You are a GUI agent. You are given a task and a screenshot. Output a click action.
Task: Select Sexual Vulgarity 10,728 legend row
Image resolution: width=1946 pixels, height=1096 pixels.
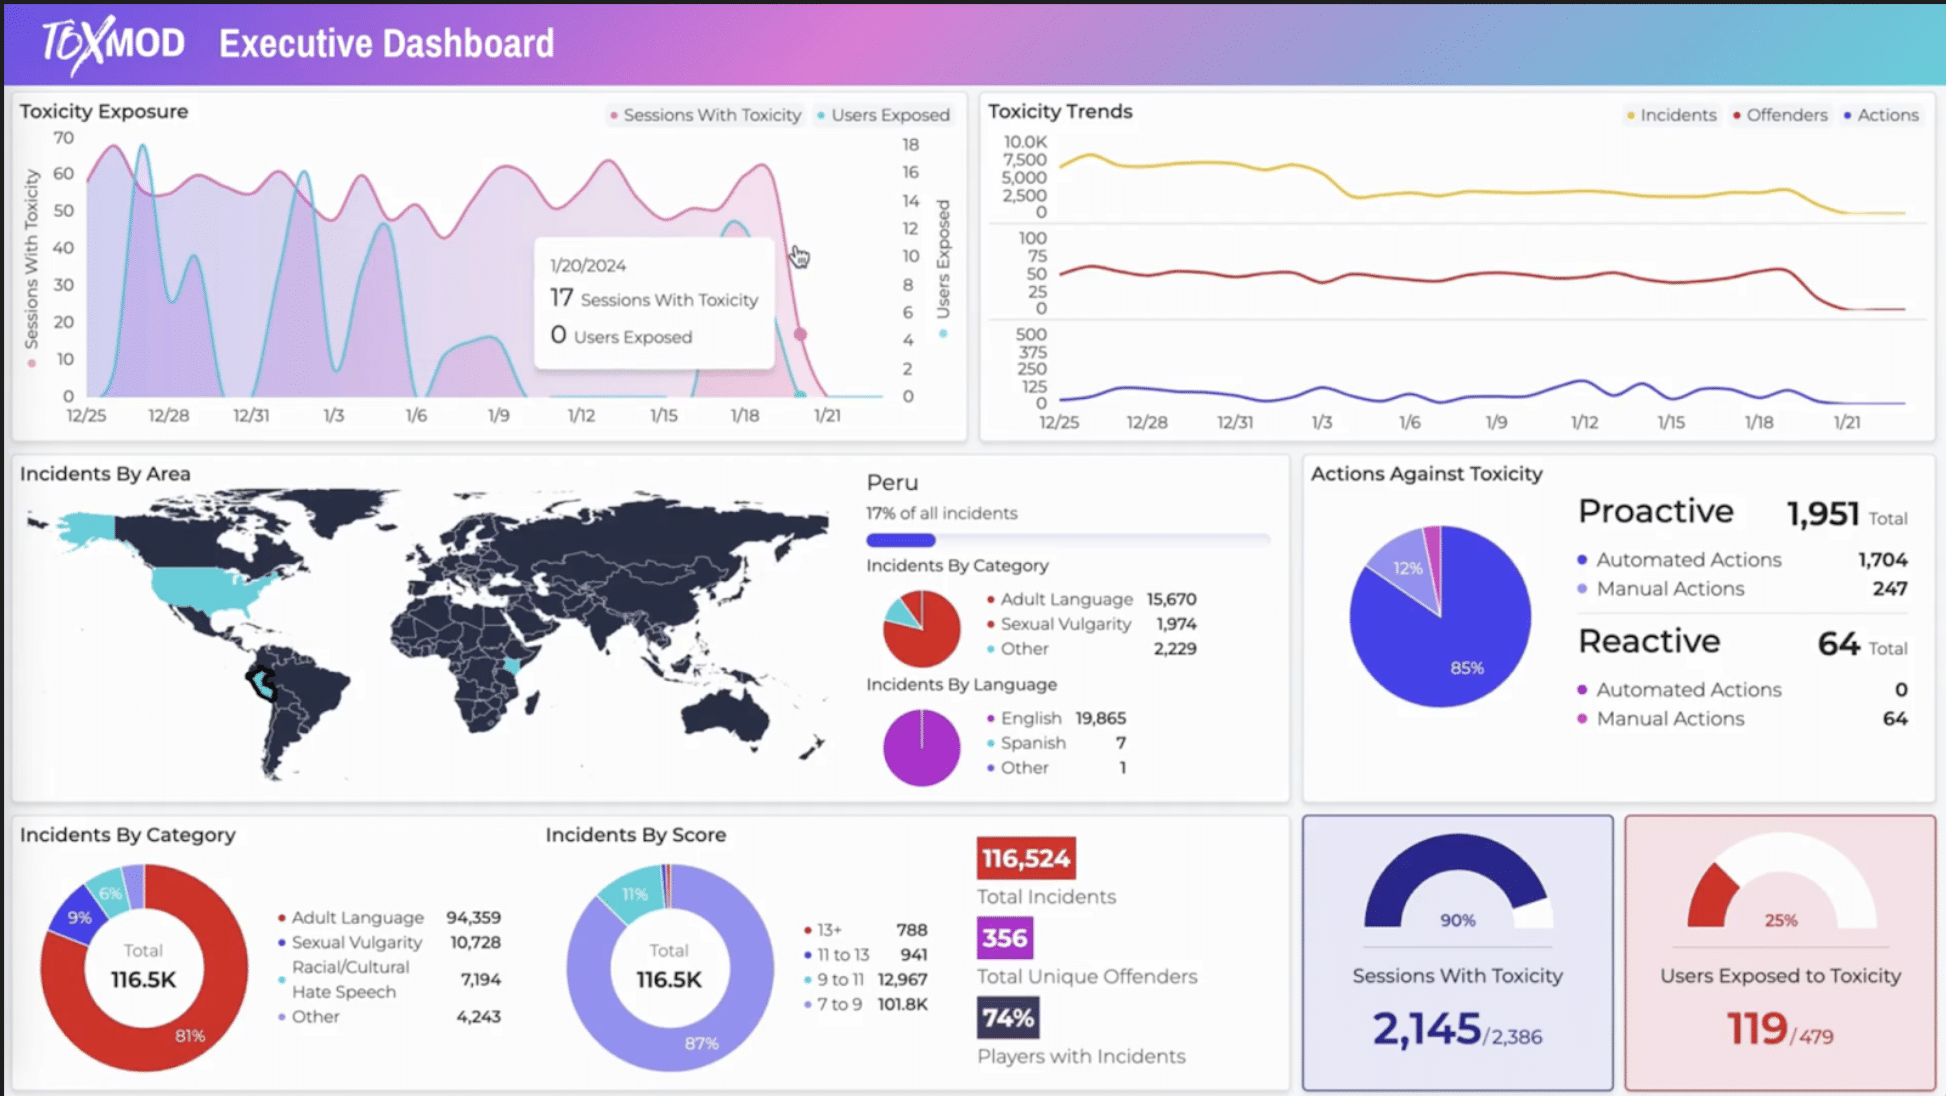click(389, 942)
